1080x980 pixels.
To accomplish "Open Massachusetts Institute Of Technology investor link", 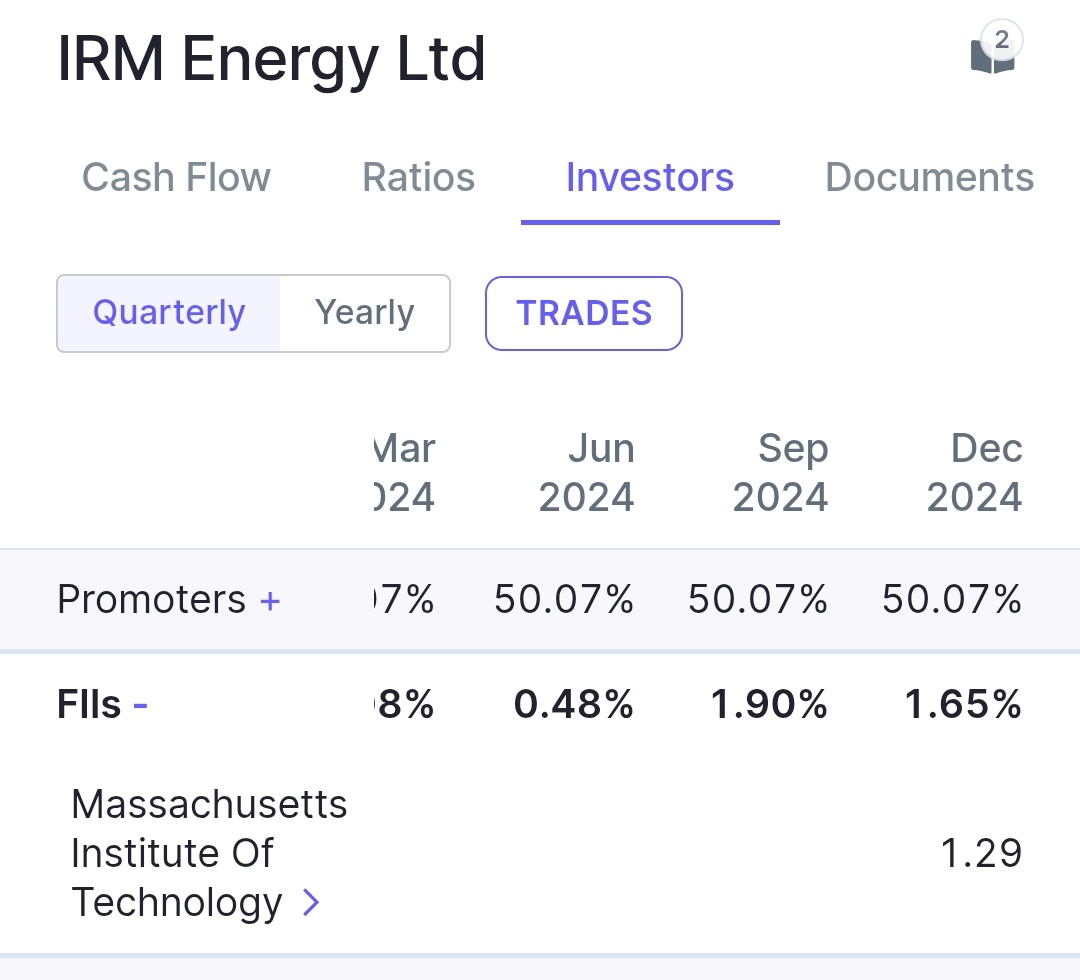I will tap(209, 853).
